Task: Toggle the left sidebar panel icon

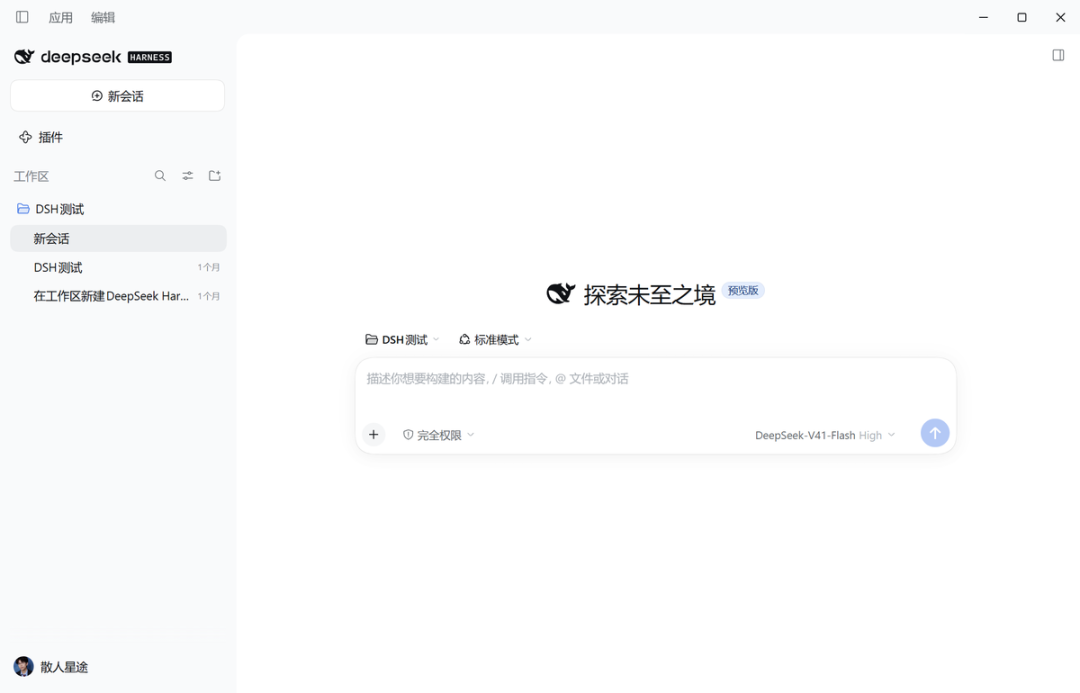Action: point(22,17)
